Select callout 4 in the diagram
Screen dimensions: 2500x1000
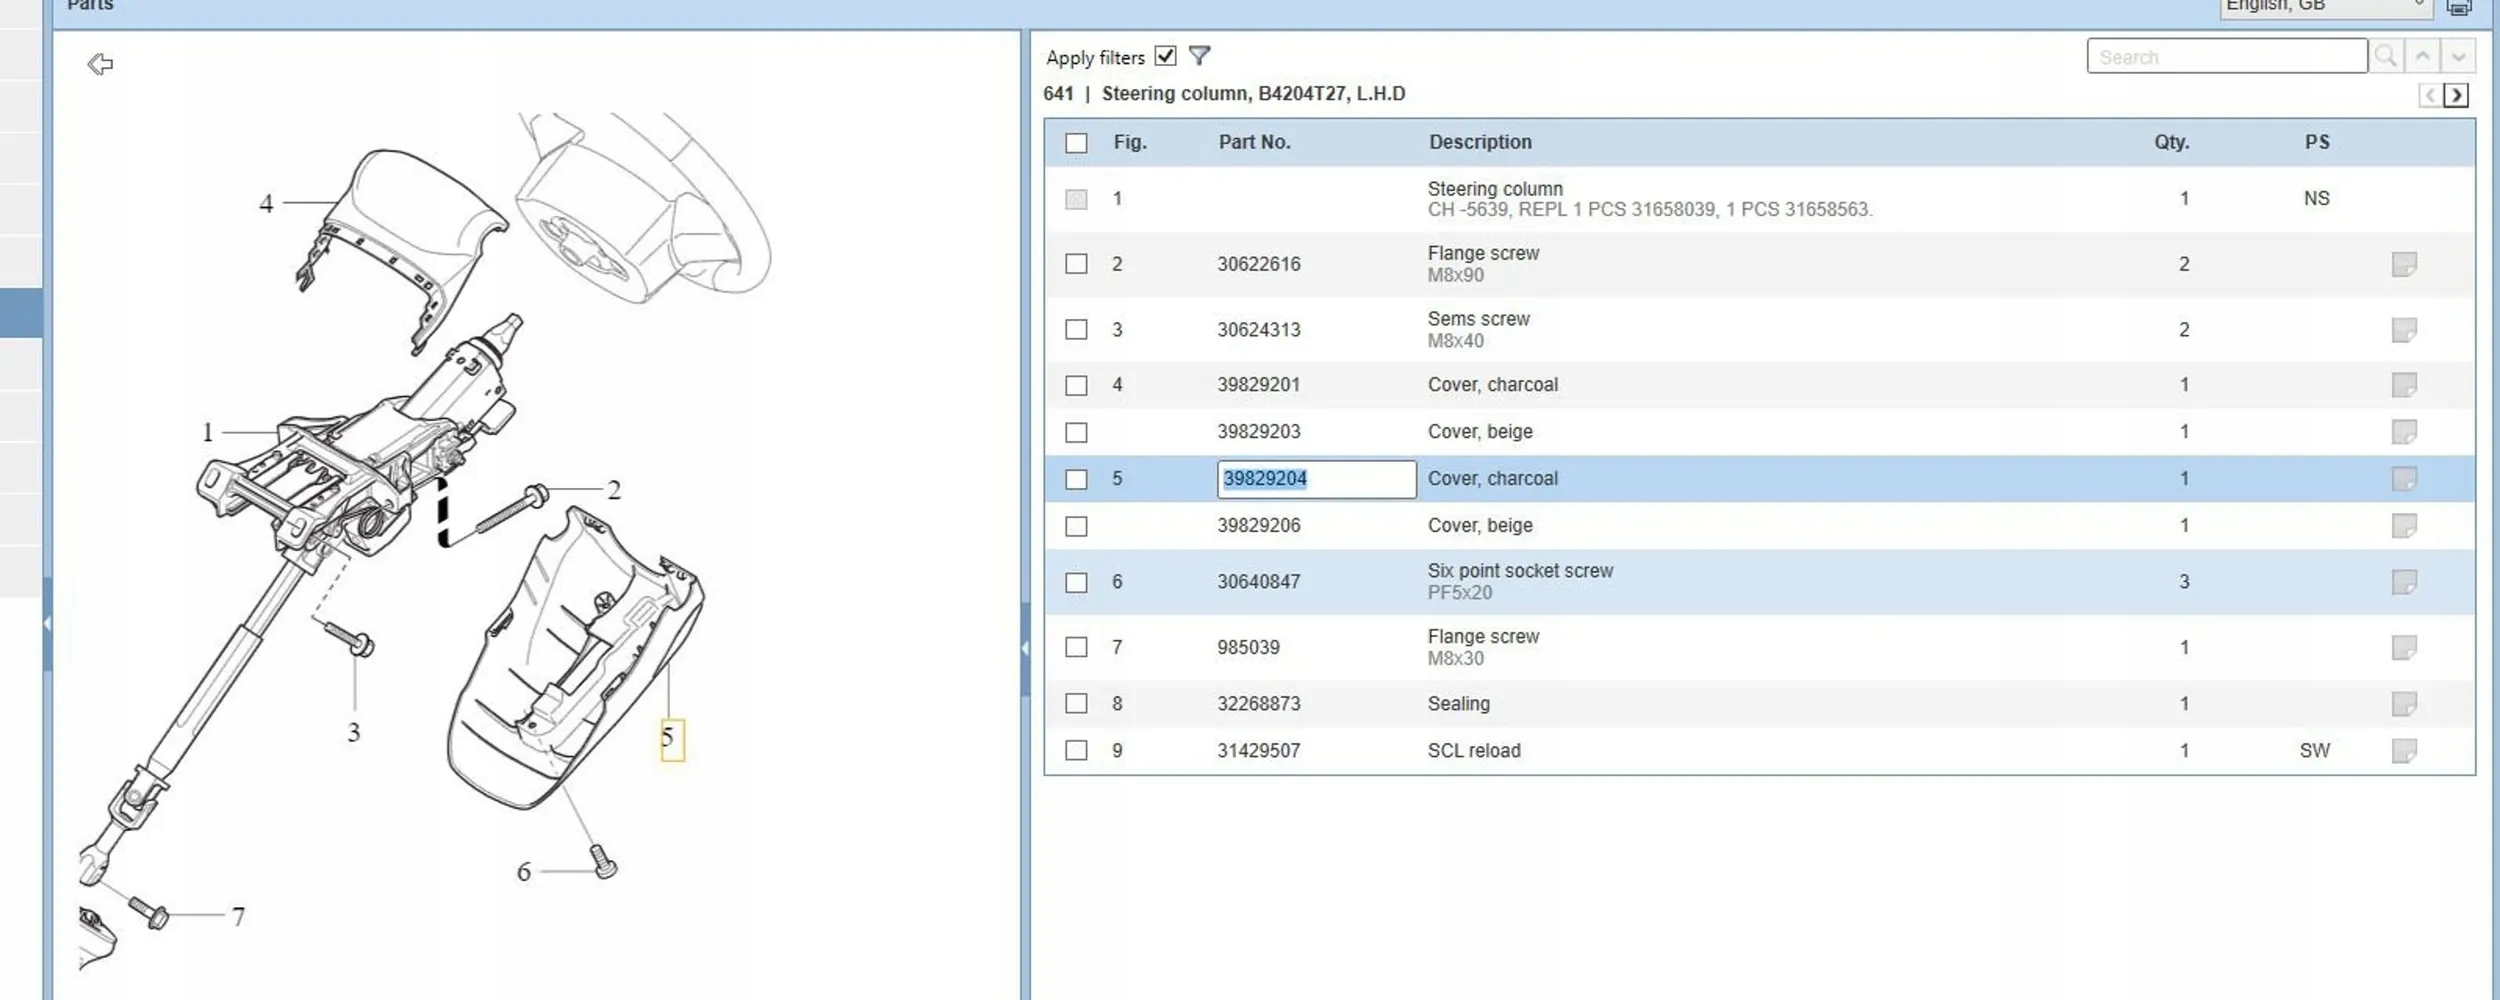point(266,204)
